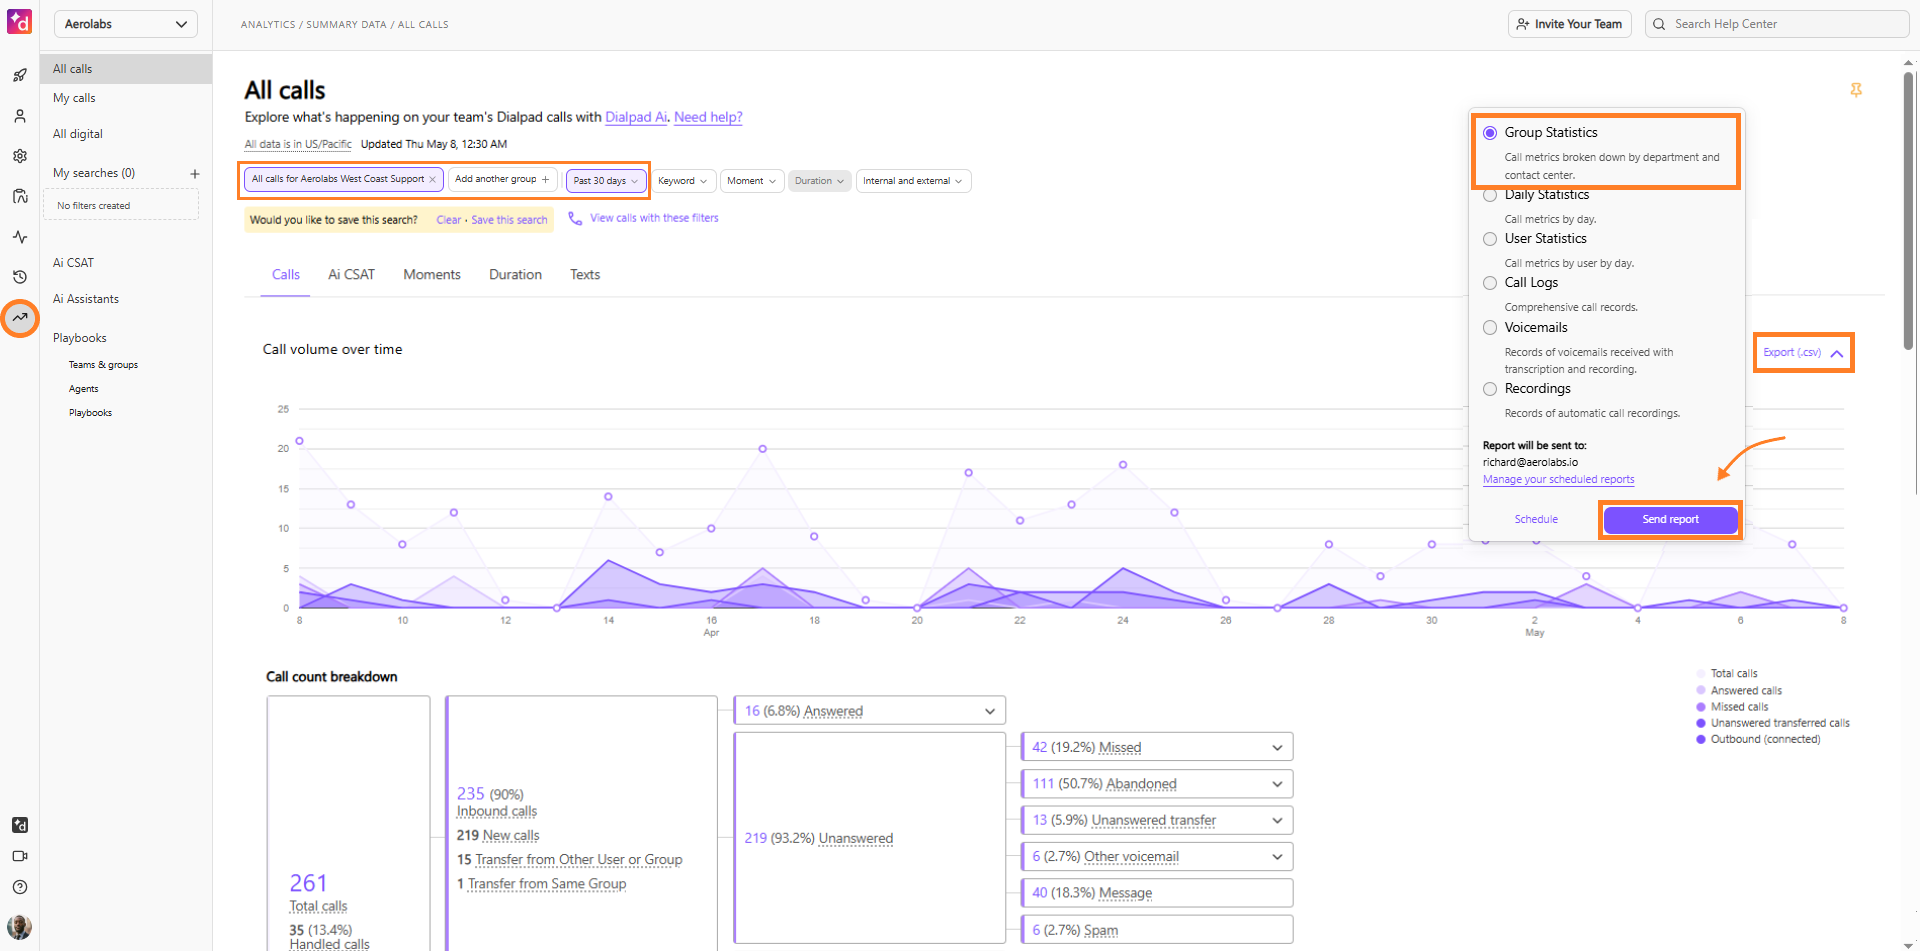Choose the Voicemails radio option

tap(1490, 328)
